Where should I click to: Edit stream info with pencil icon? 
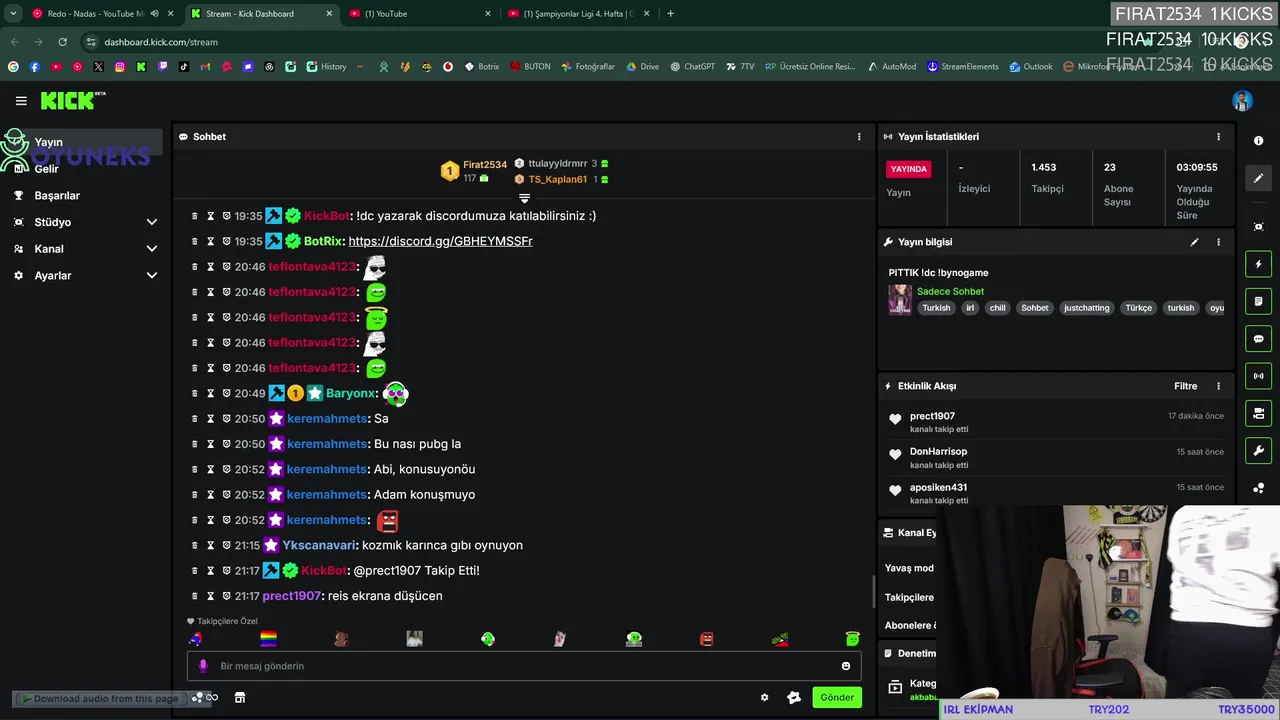pyautogui.click(x=1194, y=242)
